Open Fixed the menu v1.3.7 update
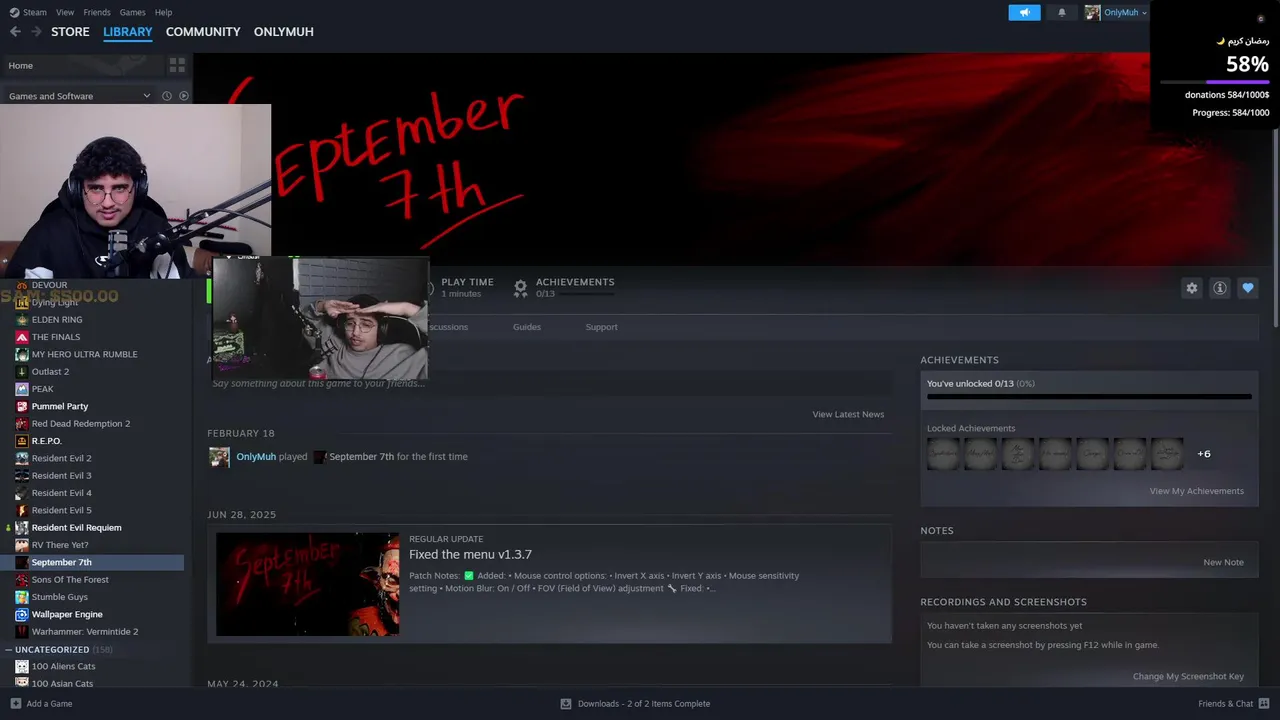Screen dimensions: 1280x720 point(470,554)
